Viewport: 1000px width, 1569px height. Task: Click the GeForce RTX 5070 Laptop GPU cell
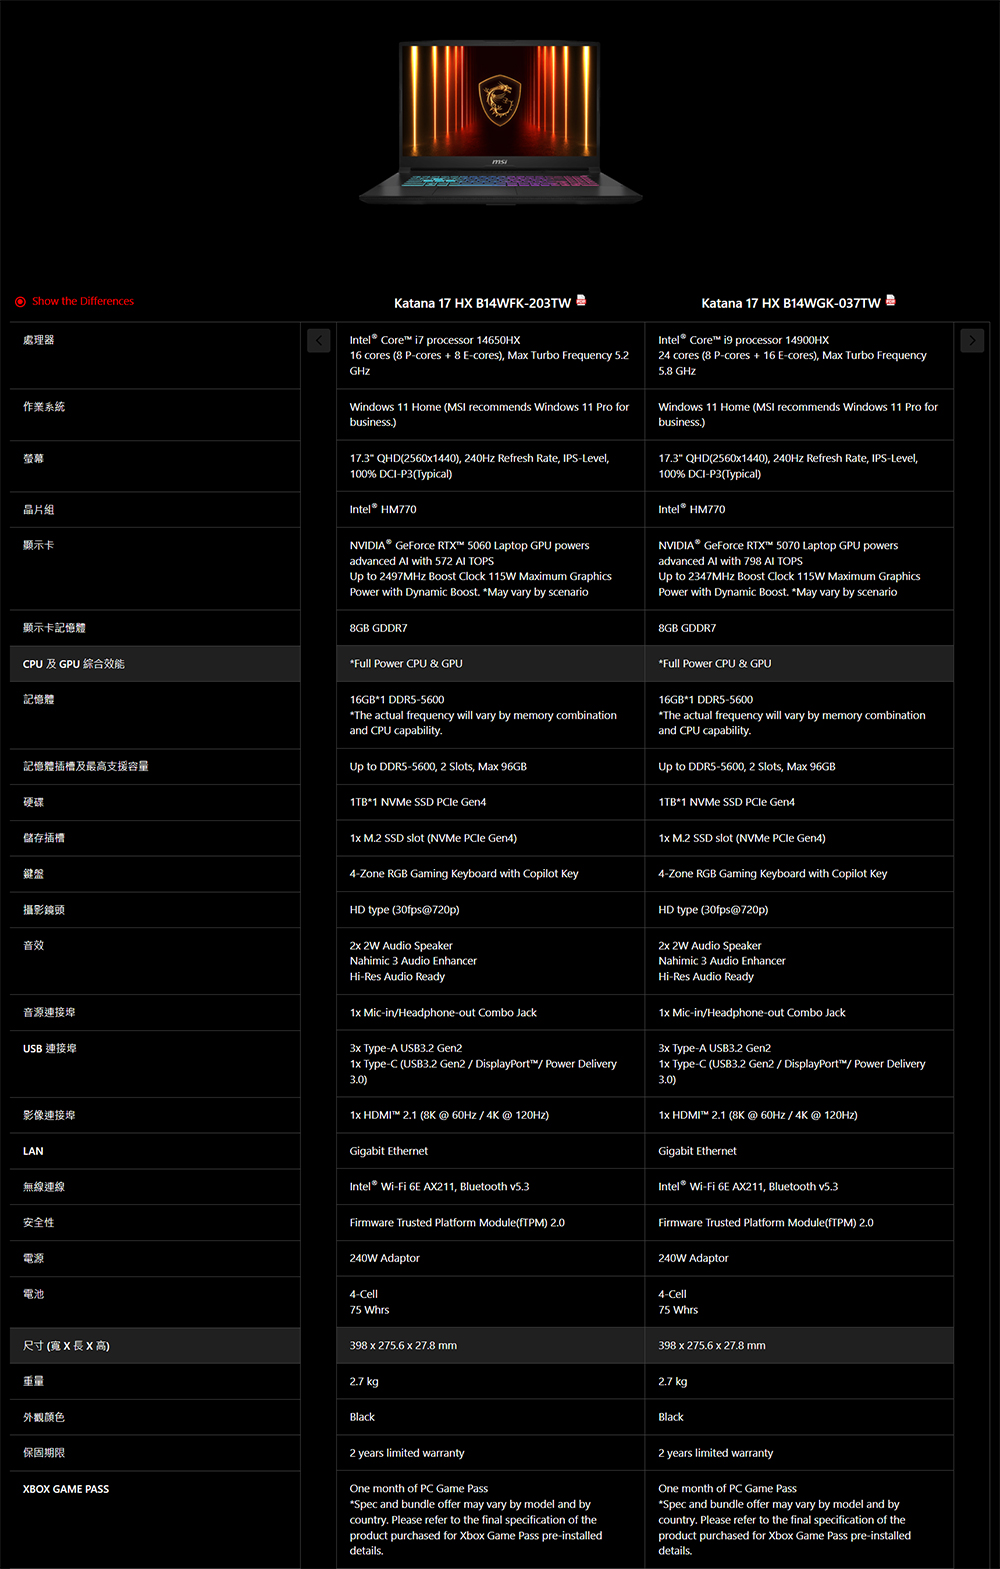click(x=789, y=568)
